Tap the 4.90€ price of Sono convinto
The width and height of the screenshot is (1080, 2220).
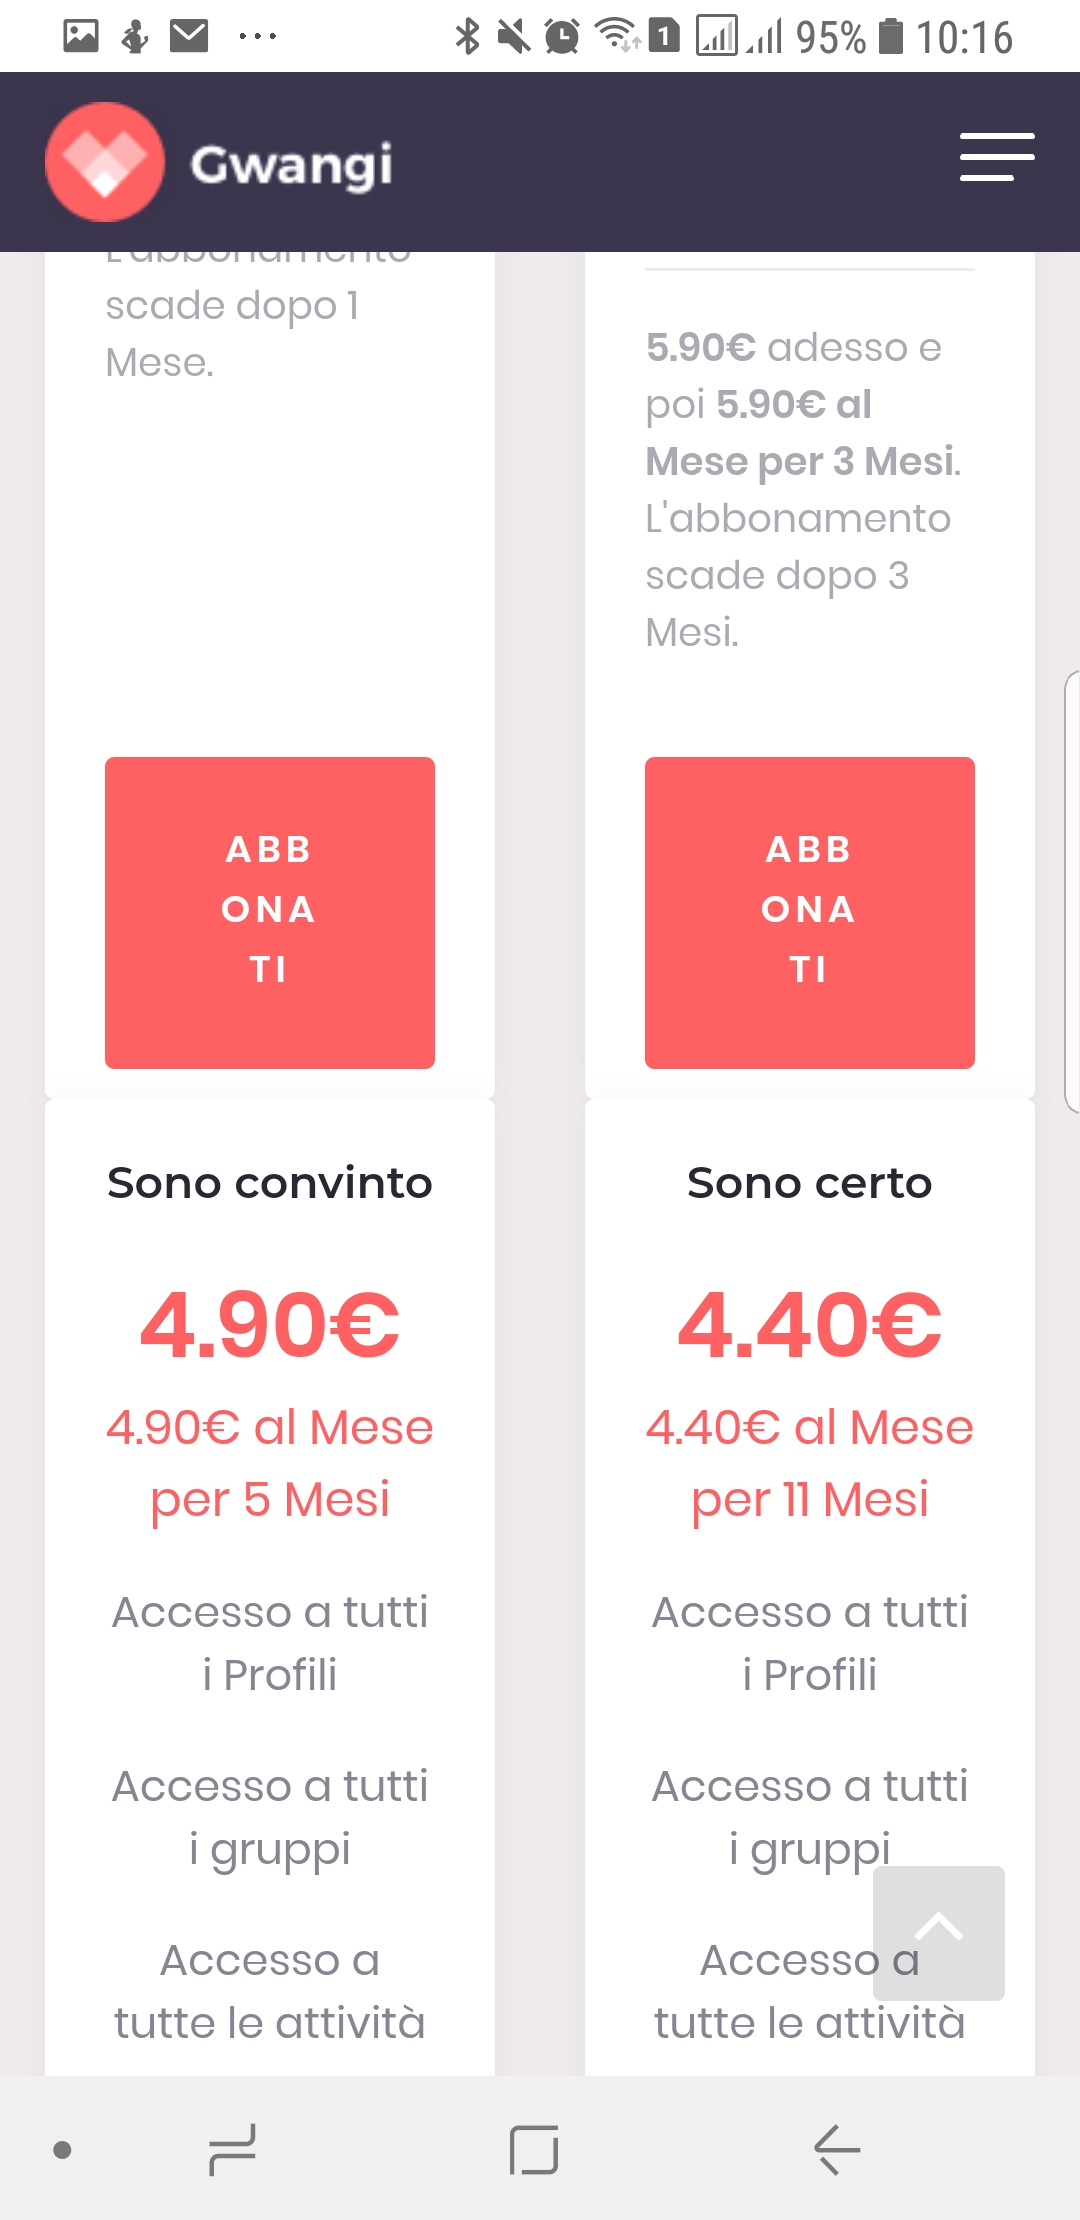(270, 1325)
